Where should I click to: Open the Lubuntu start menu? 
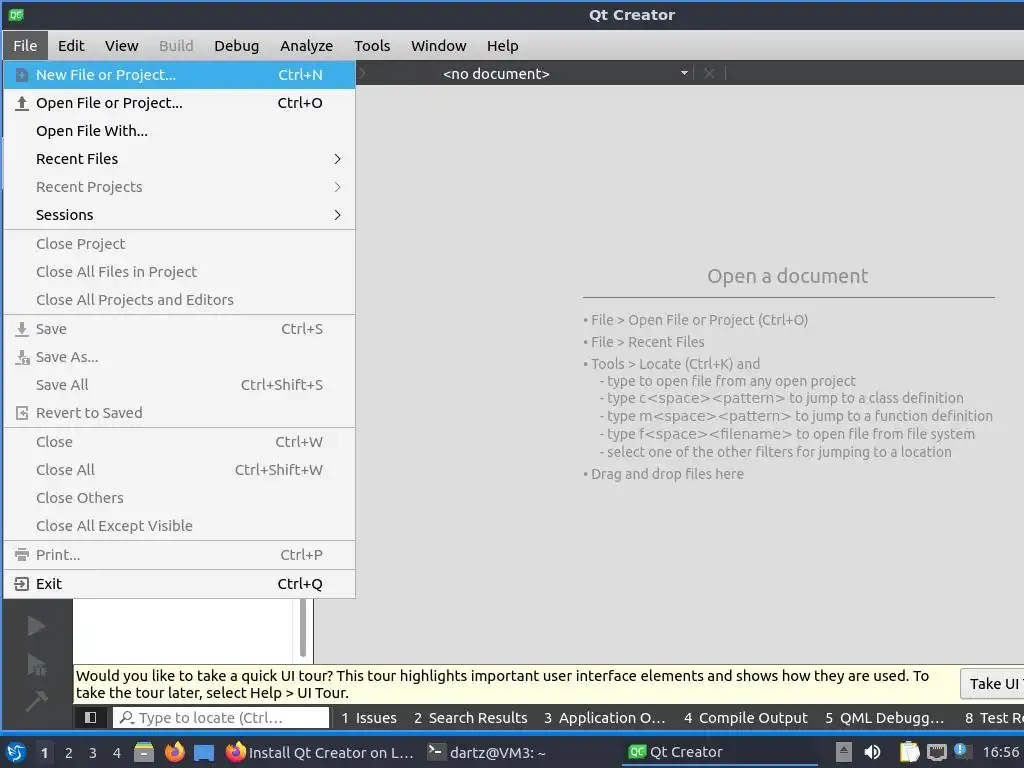[x=16, y=752]
